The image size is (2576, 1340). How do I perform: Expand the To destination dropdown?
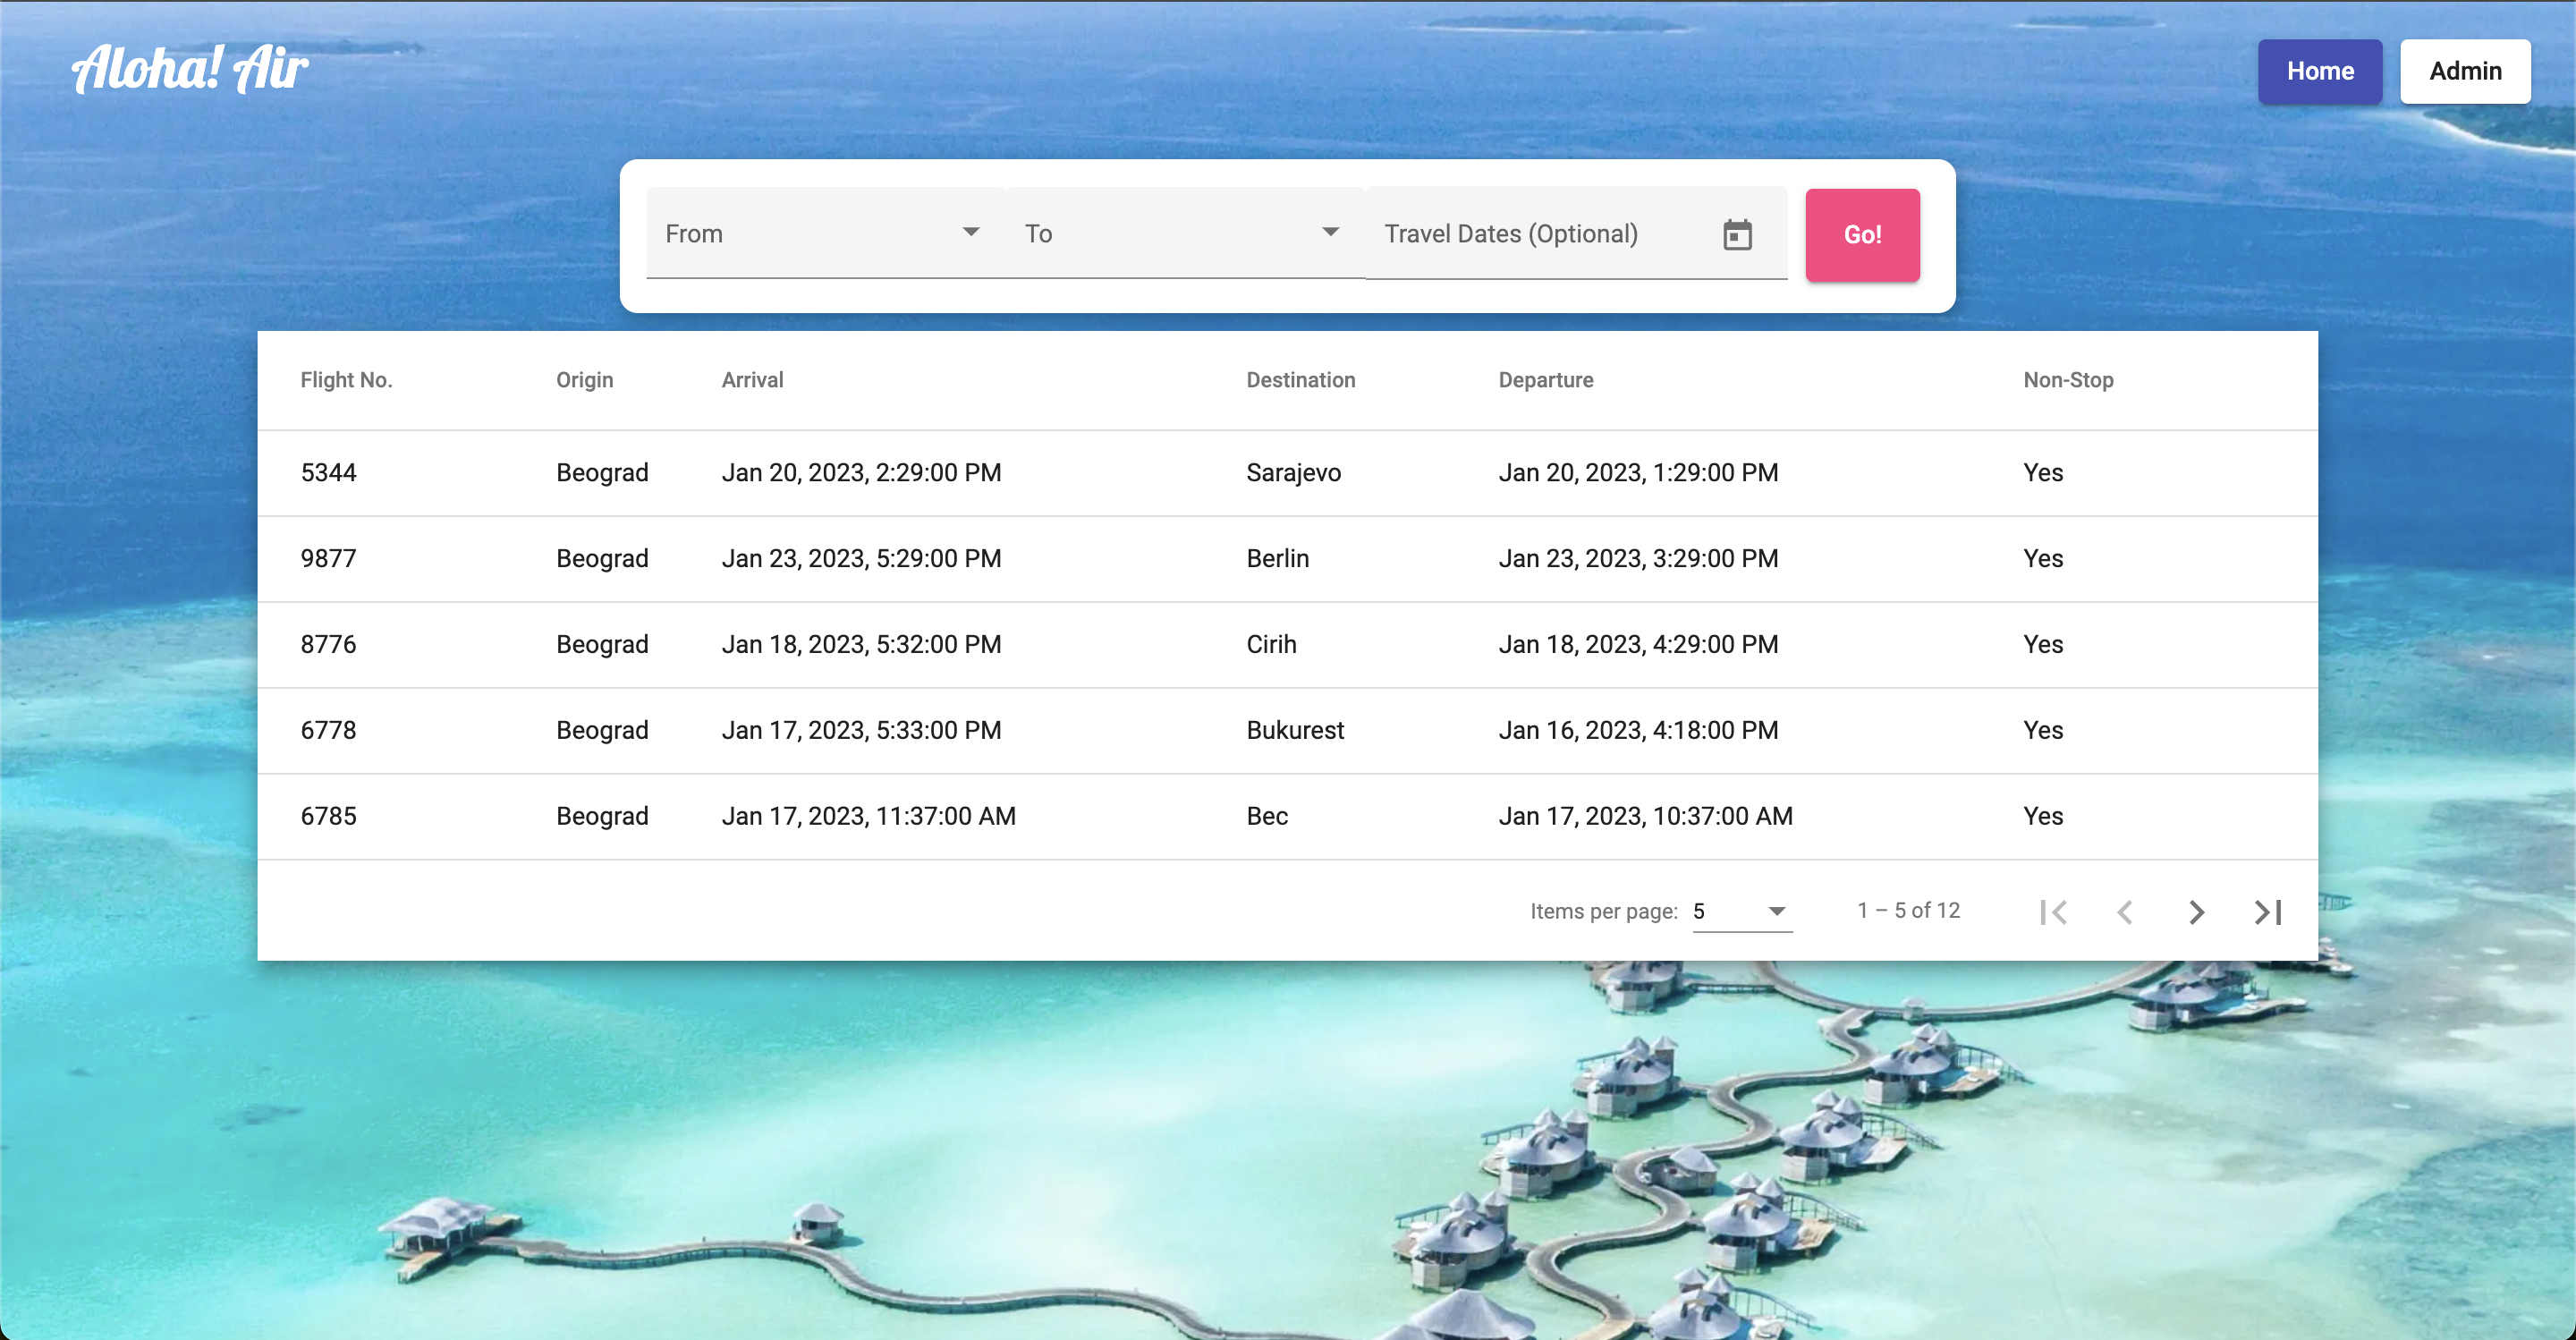(x=1183, y=234)
